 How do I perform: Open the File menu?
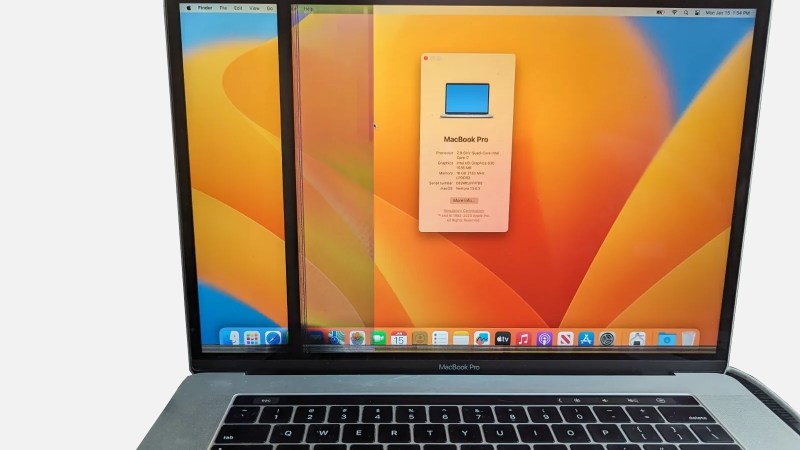[223, 8]
